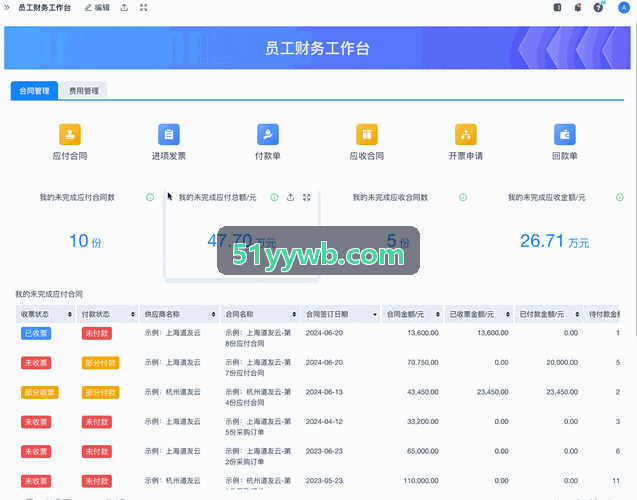Click the 待付款金额 column header
The width and height of the screenshot is (637, 500).
tap(604, 314)
